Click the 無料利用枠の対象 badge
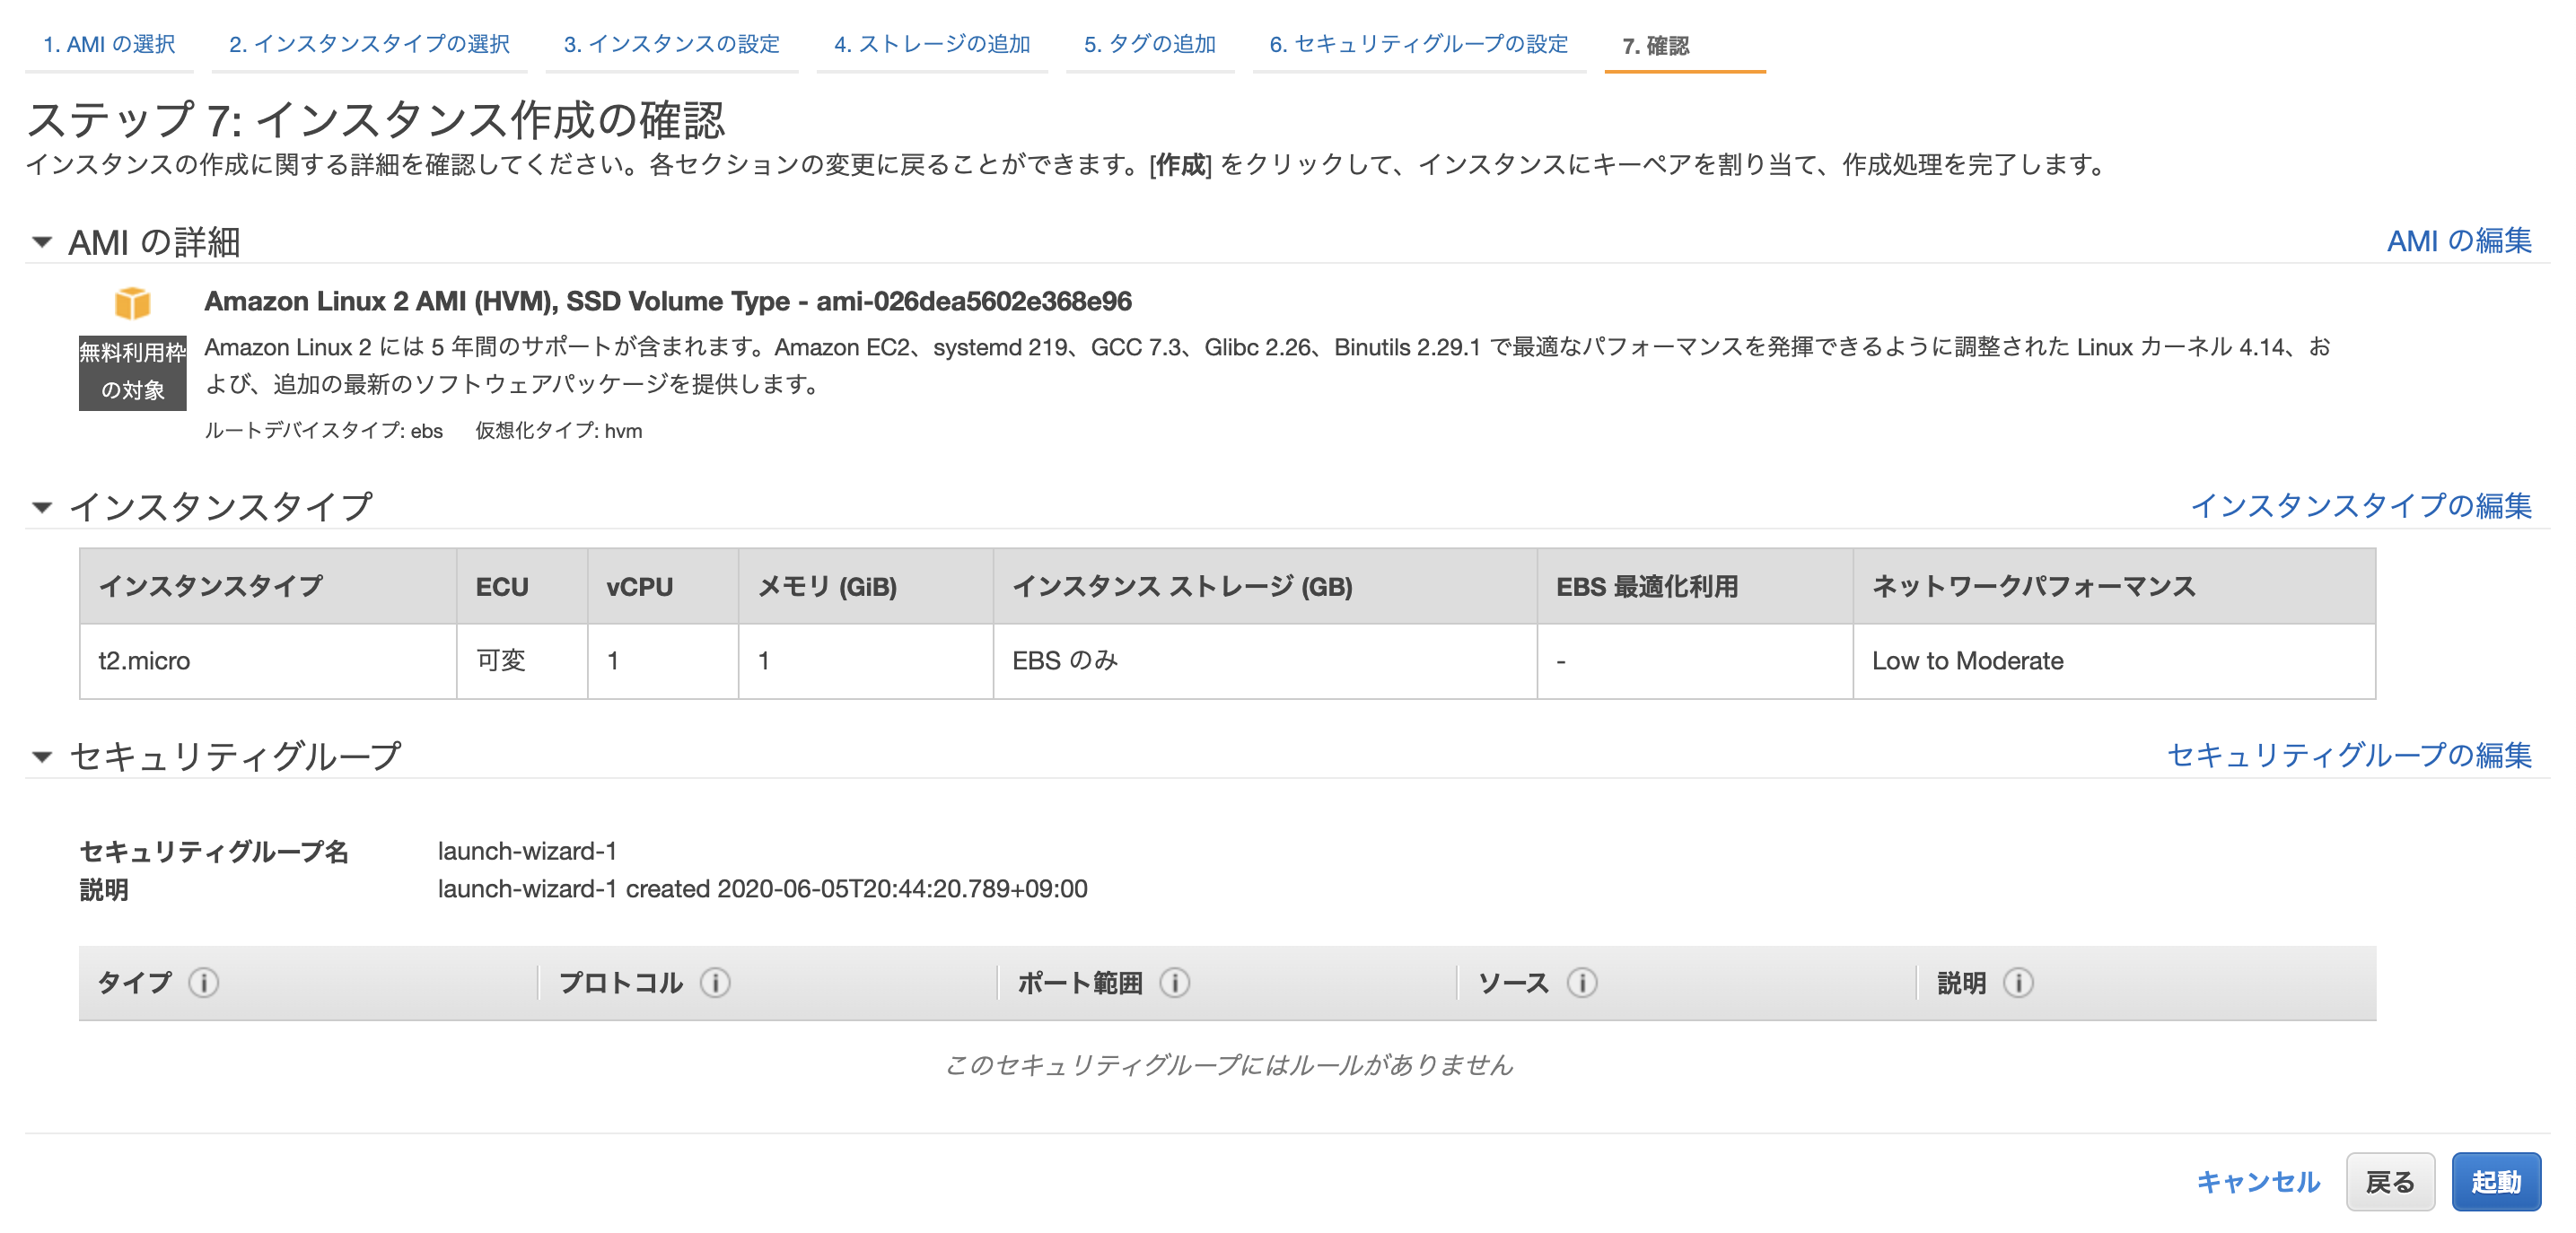 132,372
